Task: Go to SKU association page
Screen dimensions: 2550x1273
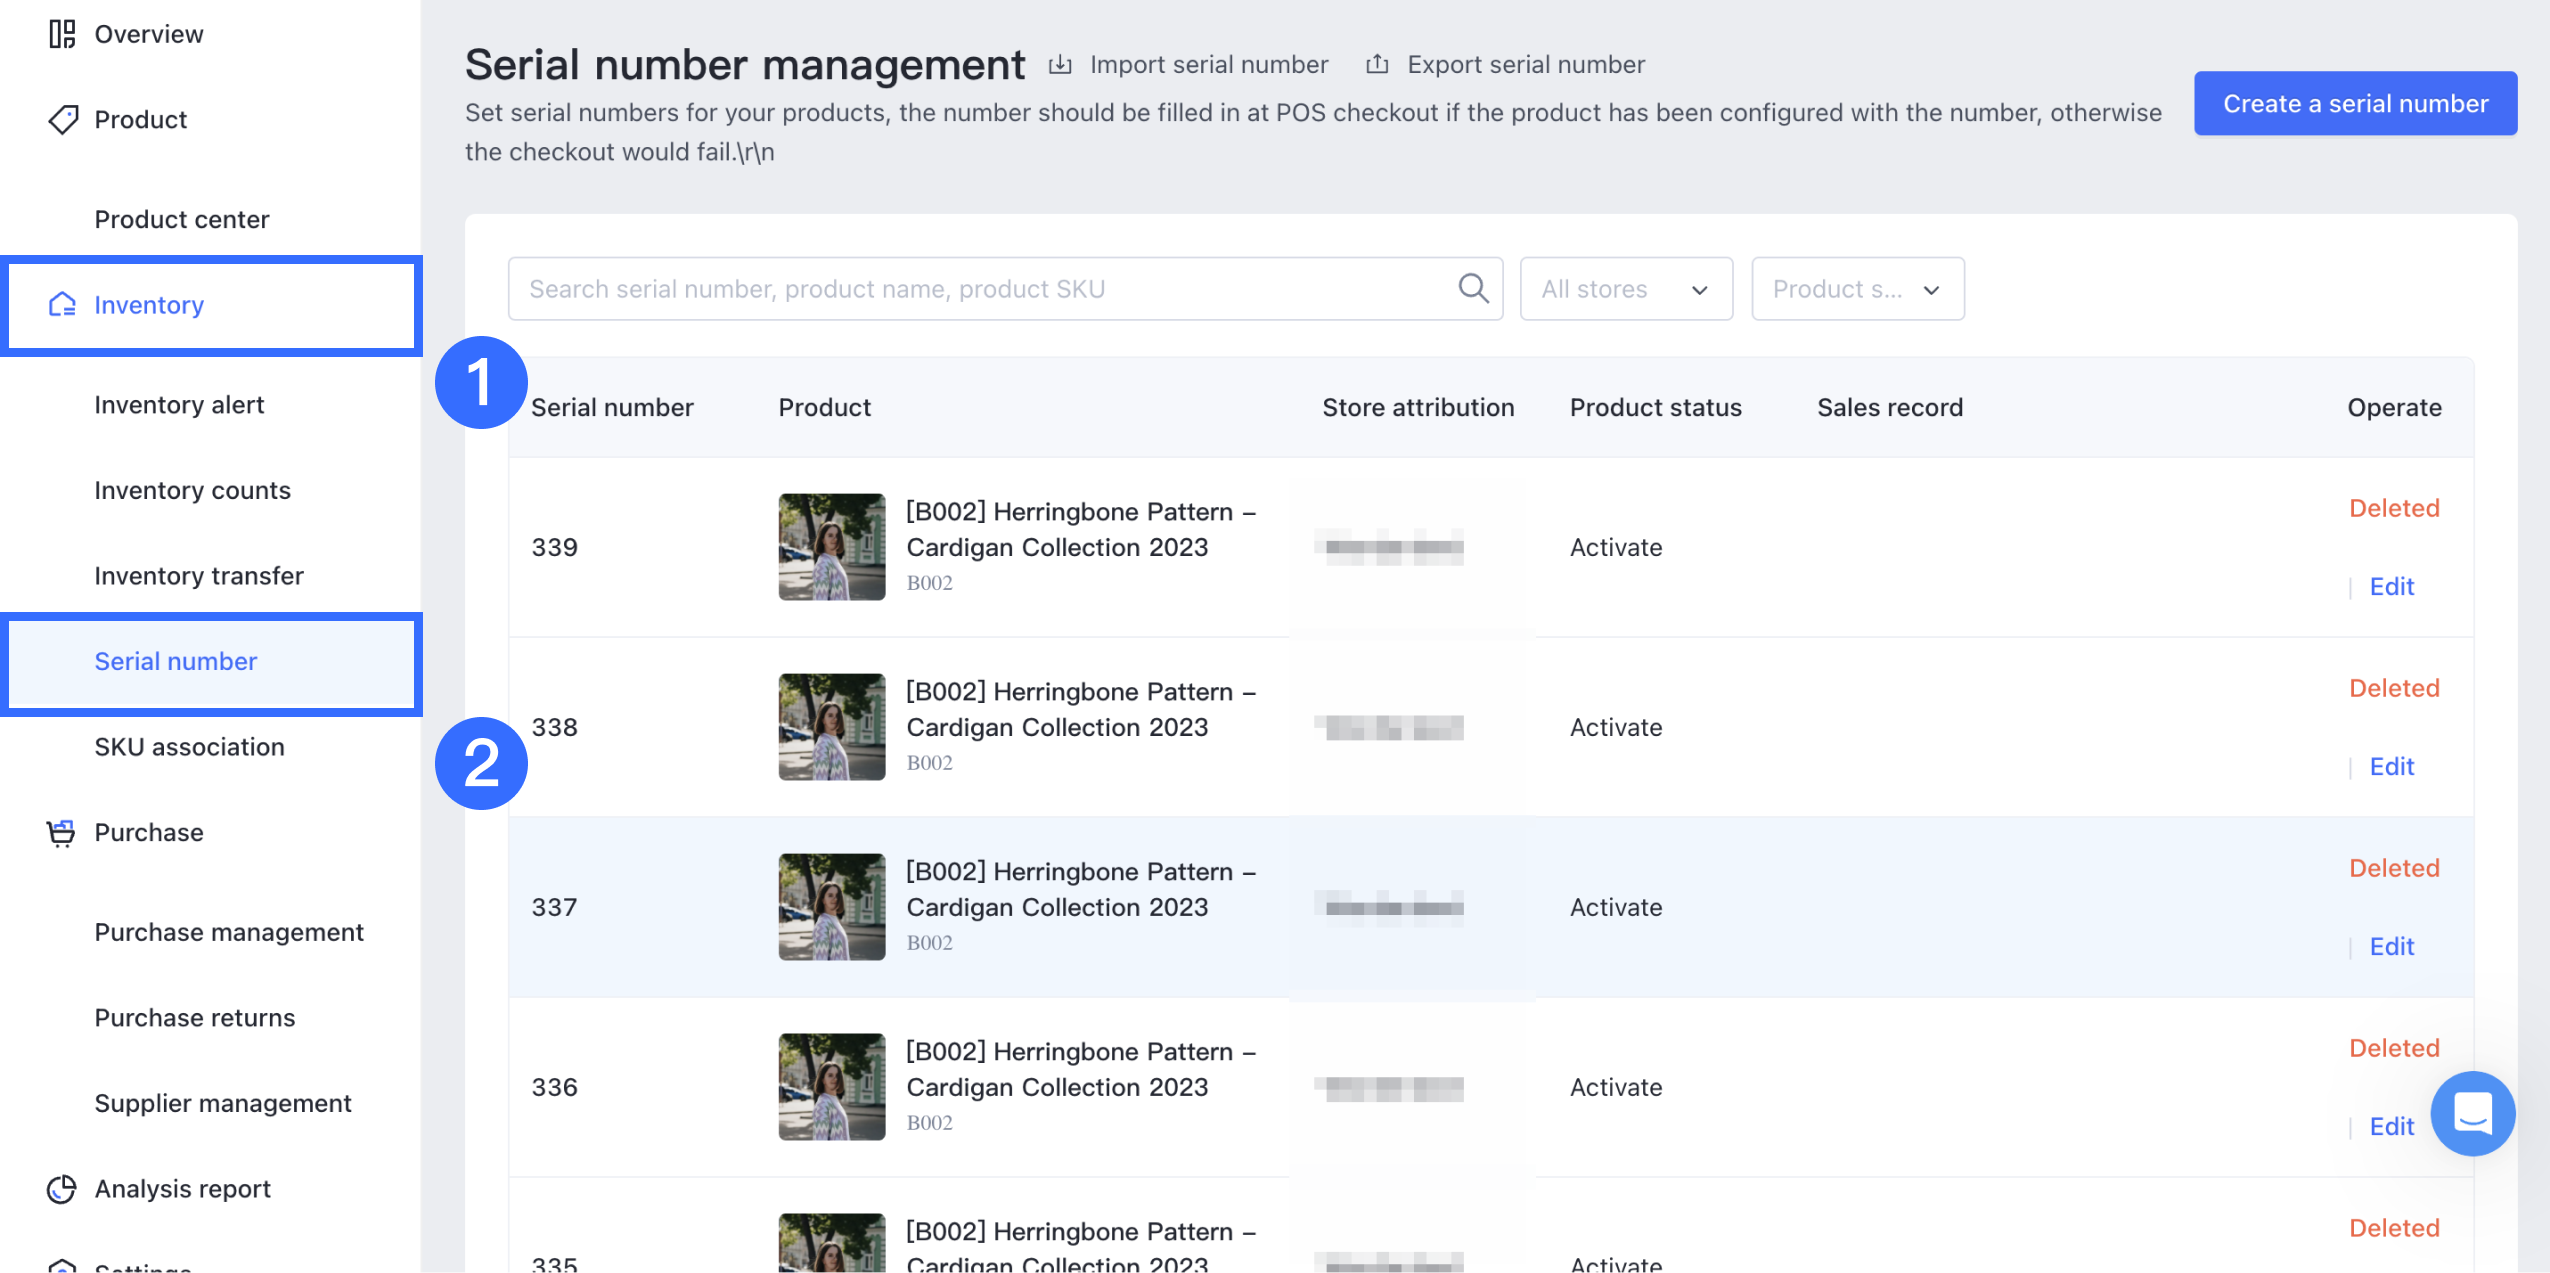Action: pyautogui.click(x=189, y=747)
